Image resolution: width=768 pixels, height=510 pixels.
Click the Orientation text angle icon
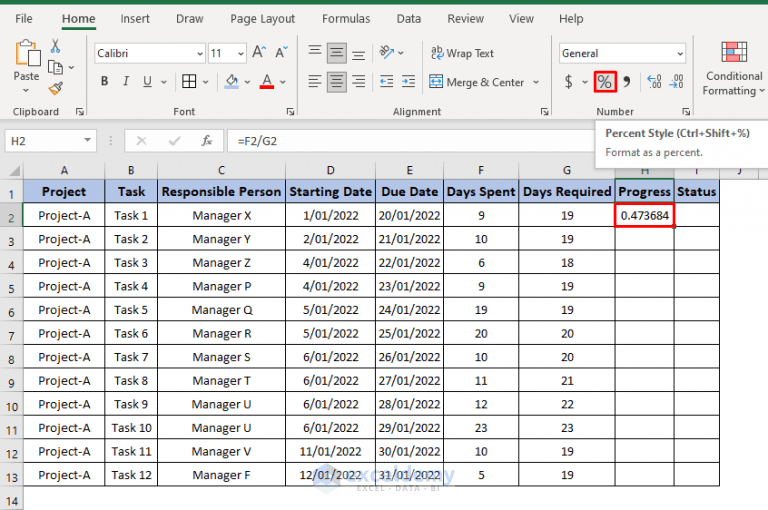387,52
